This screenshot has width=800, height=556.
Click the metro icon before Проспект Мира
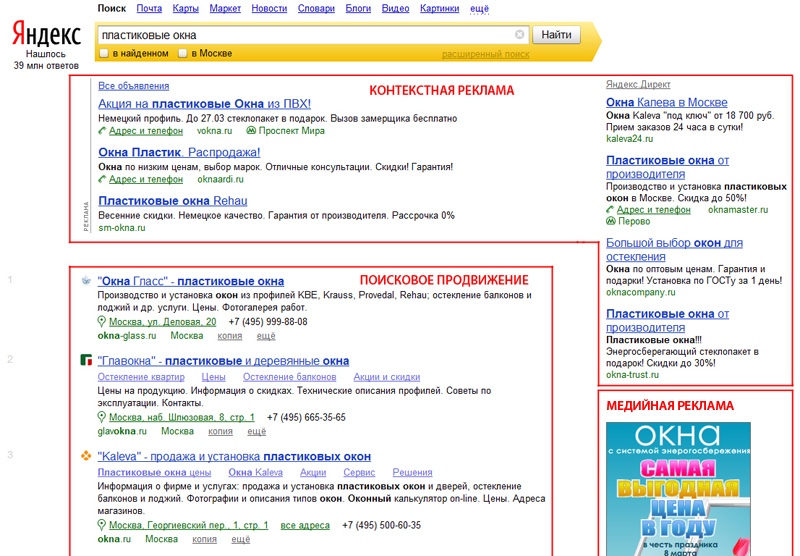(251, 131)
